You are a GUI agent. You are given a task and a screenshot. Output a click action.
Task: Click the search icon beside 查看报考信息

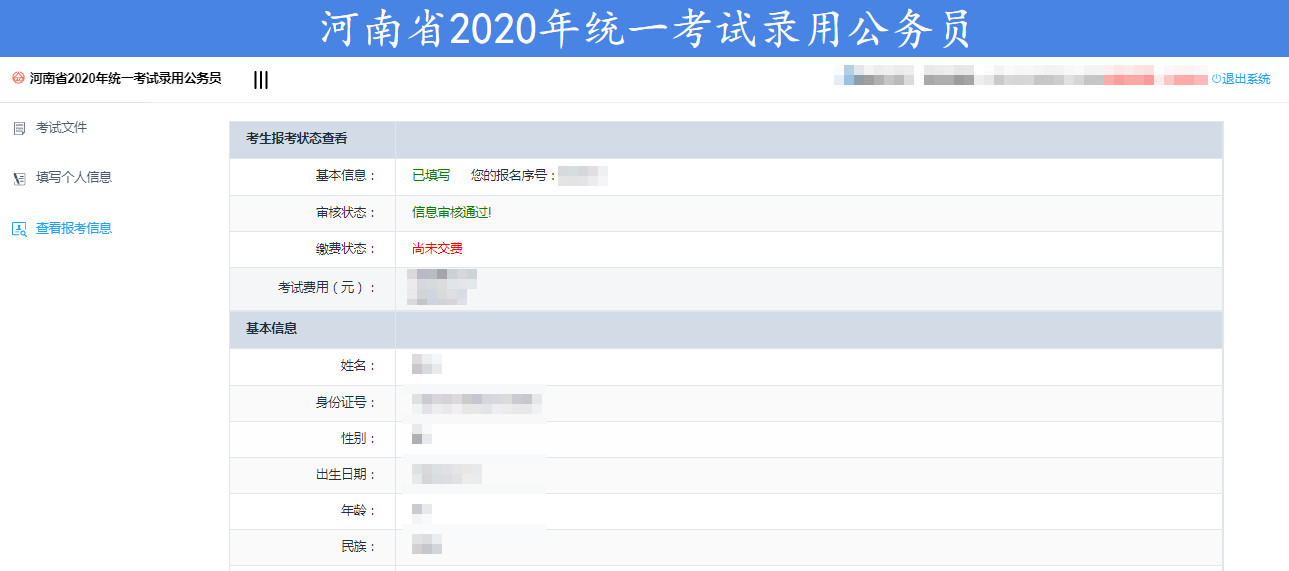19,228
